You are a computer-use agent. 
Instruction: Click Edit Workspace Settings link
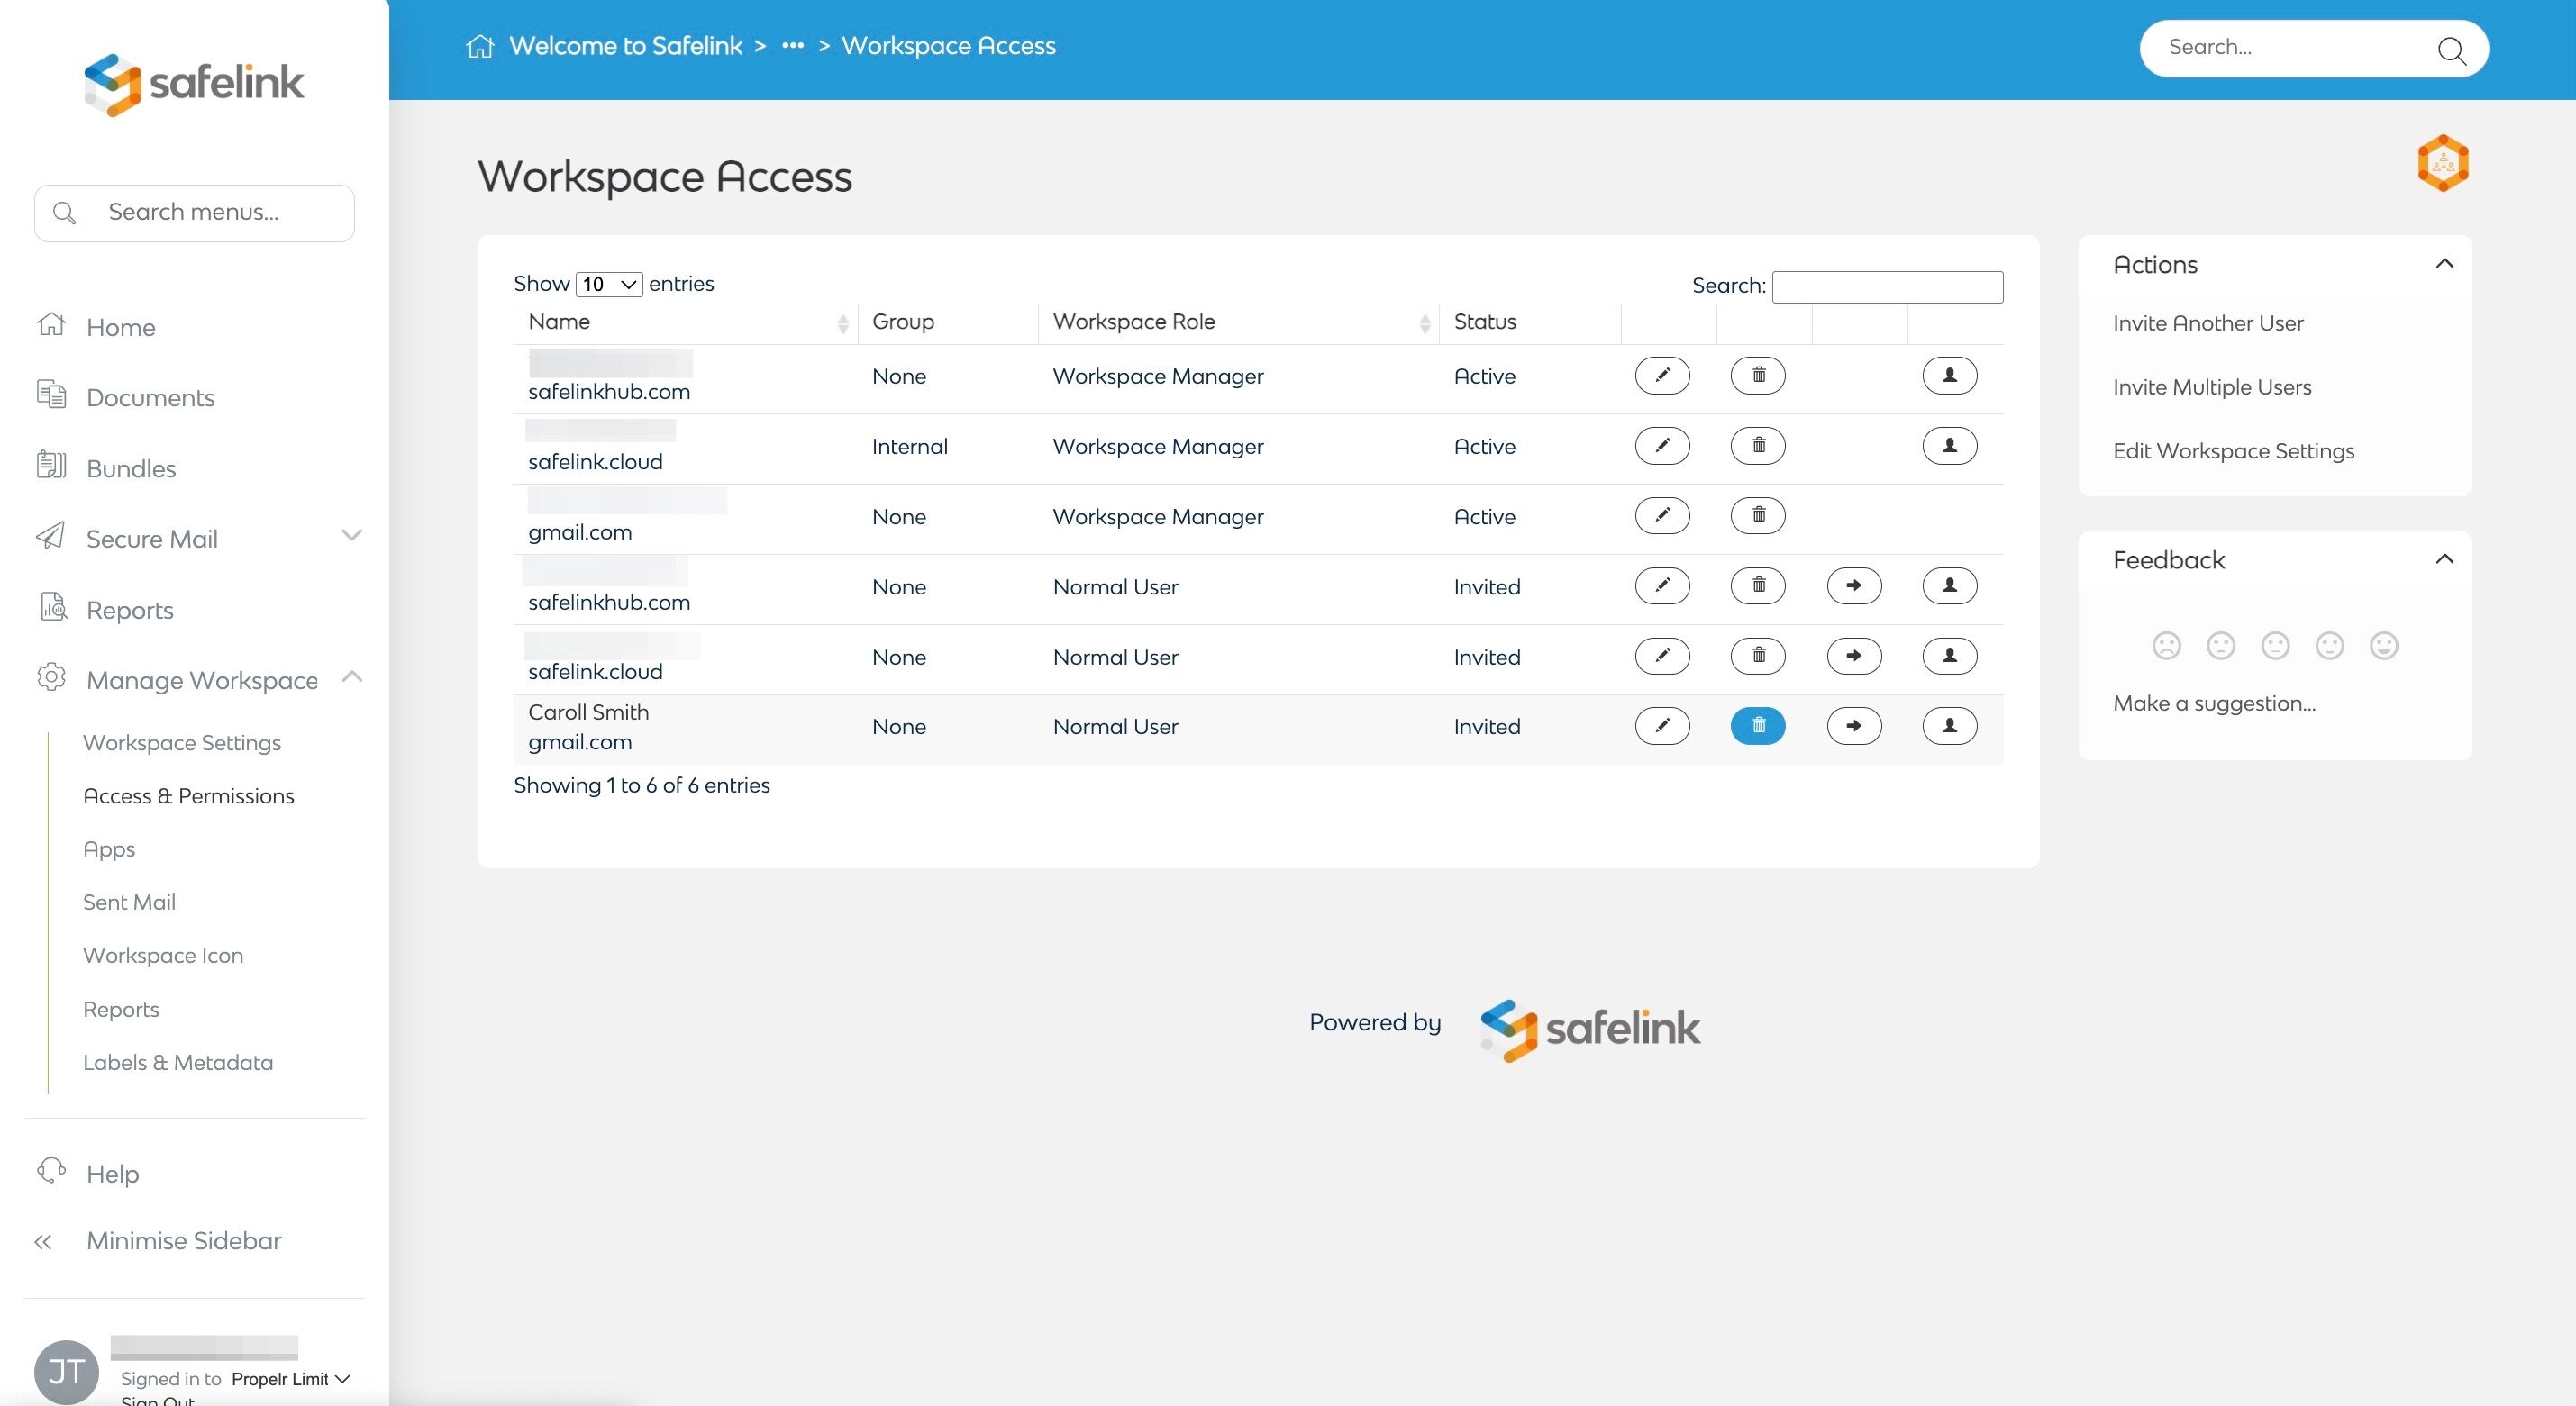click(2233, 451)
